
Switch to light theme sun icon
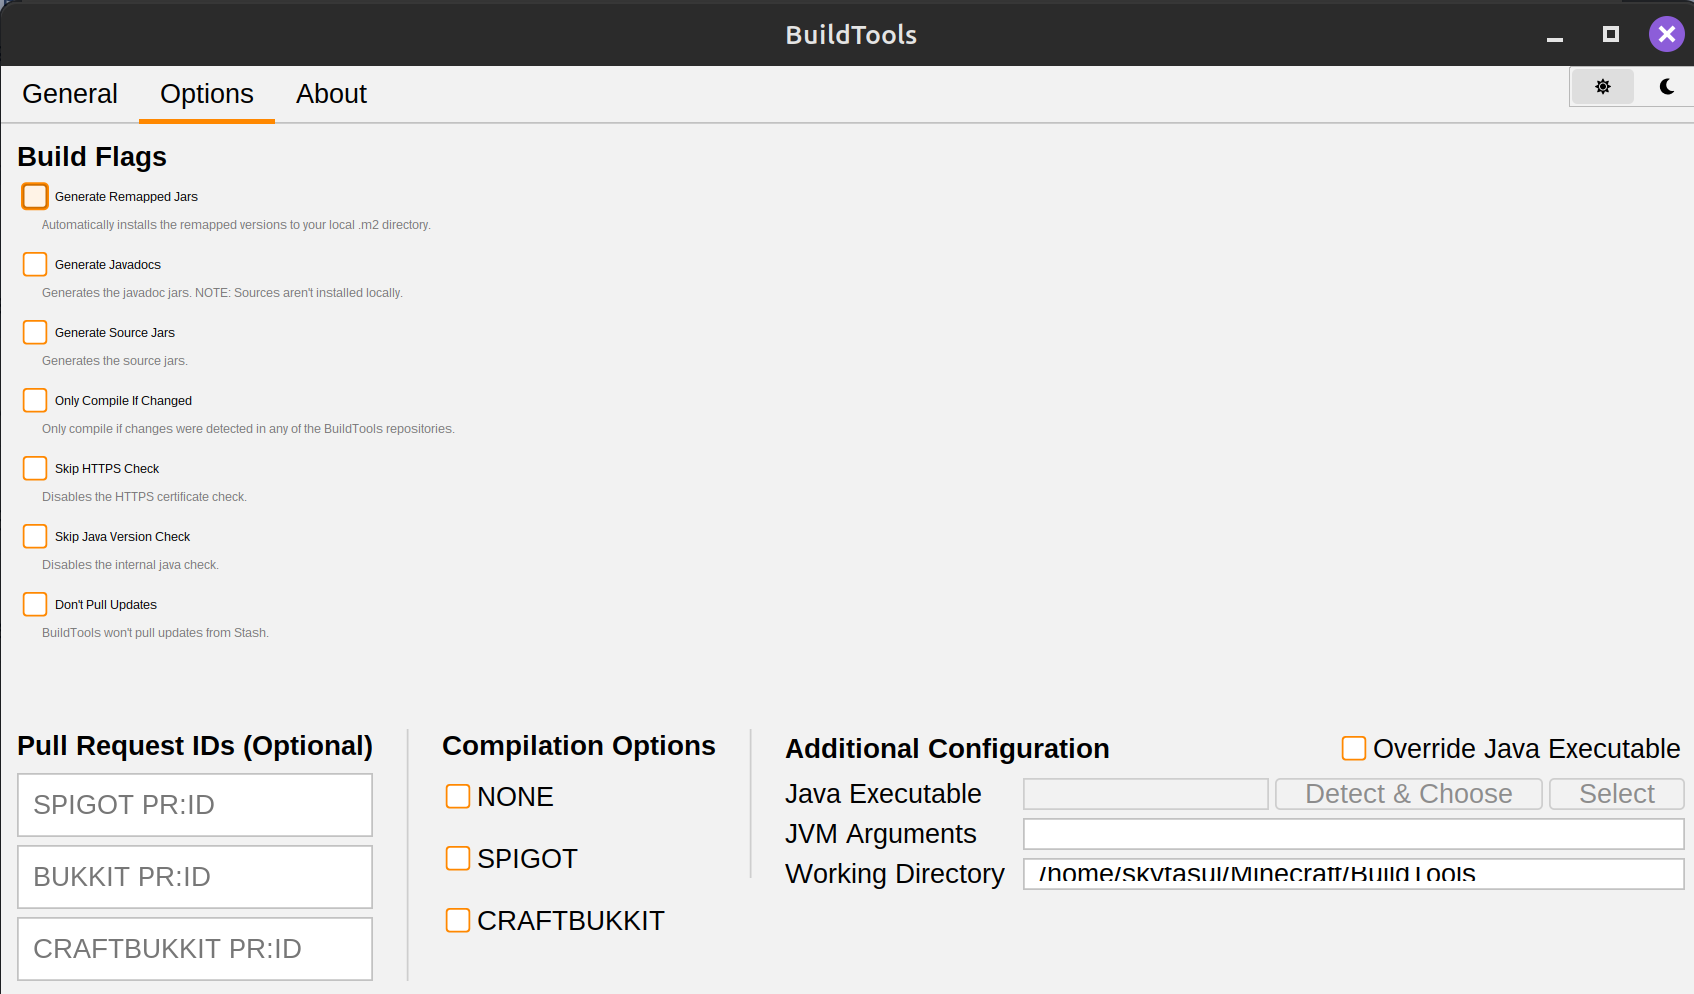coord(1602,87)
